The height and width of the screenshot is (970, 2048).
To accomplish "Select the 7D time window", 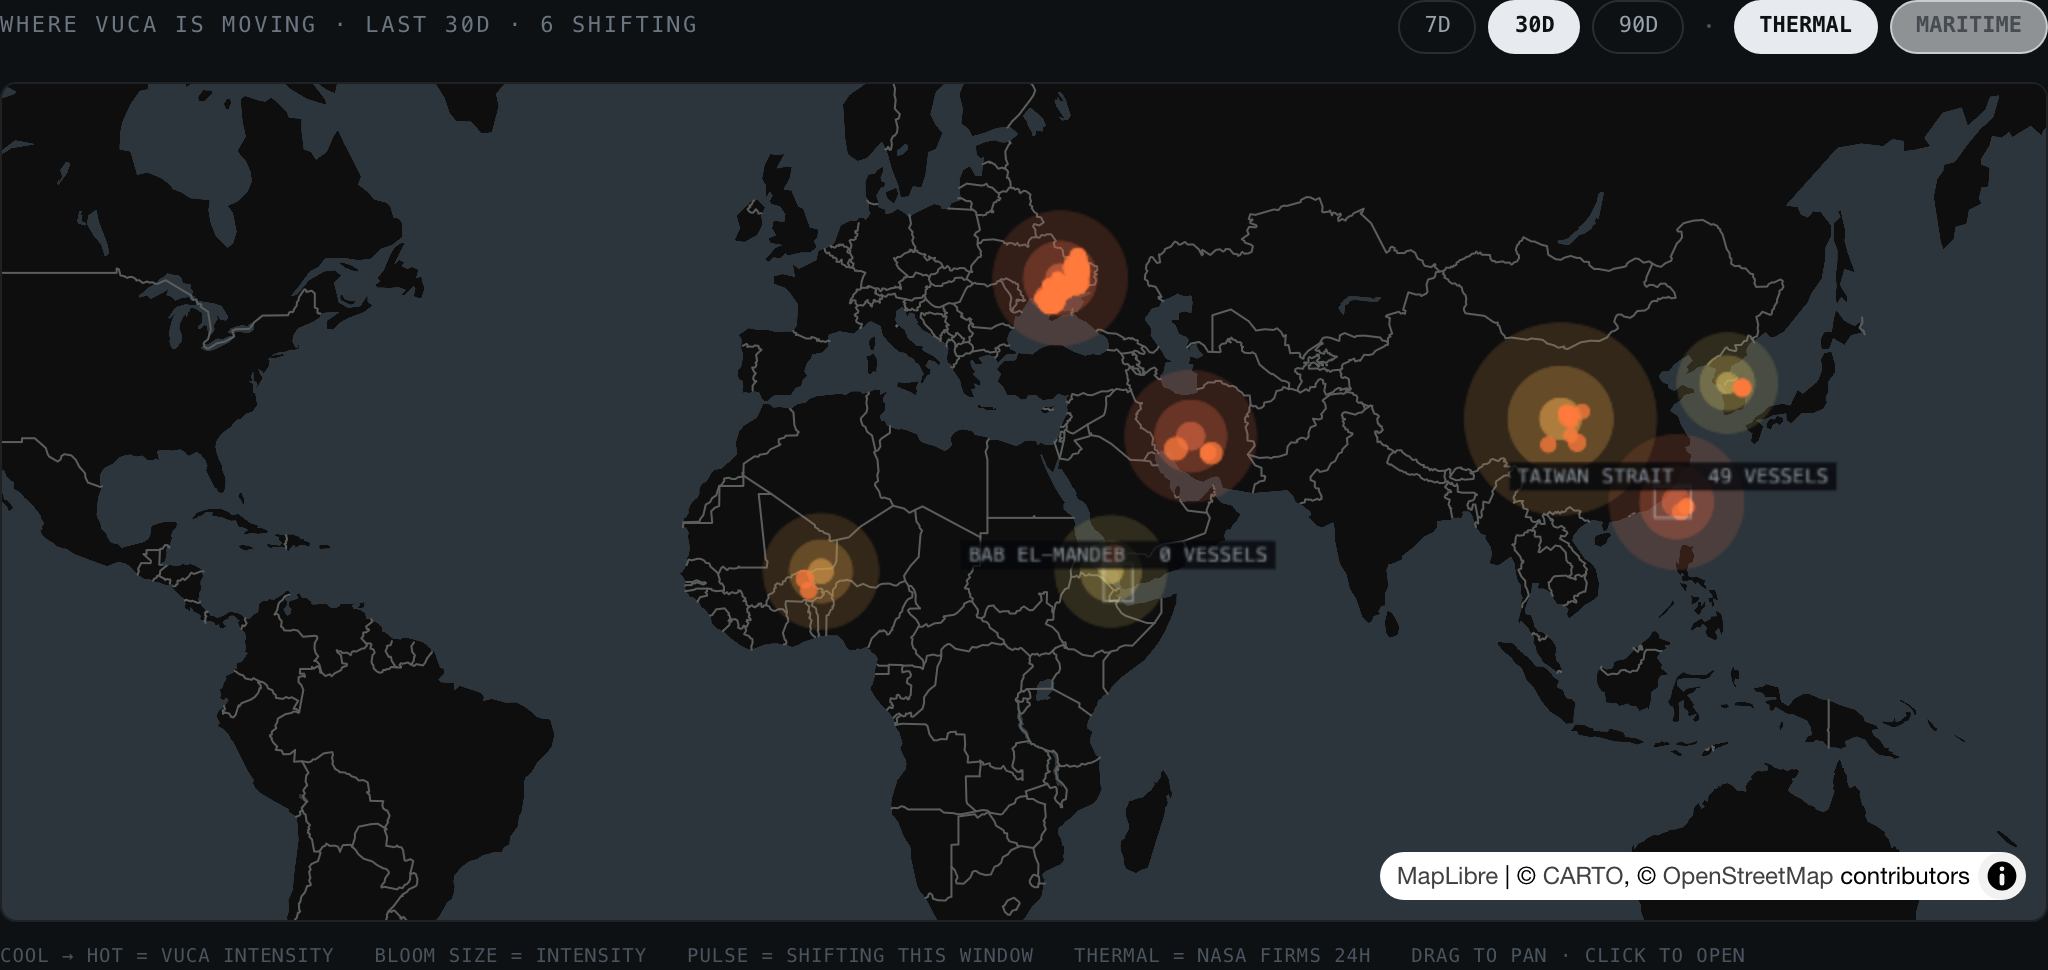I will pos(1437,26).
